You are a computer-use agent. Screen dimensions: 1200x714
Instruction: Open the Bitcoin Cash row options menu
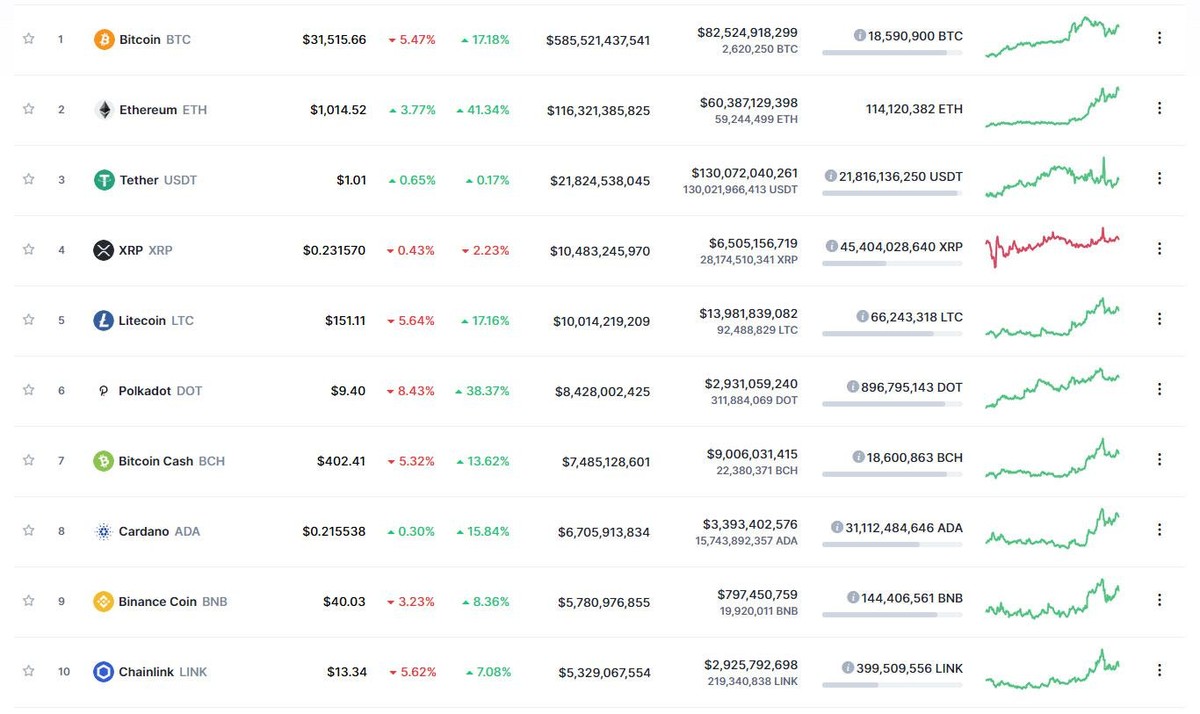pos(1159,460)
